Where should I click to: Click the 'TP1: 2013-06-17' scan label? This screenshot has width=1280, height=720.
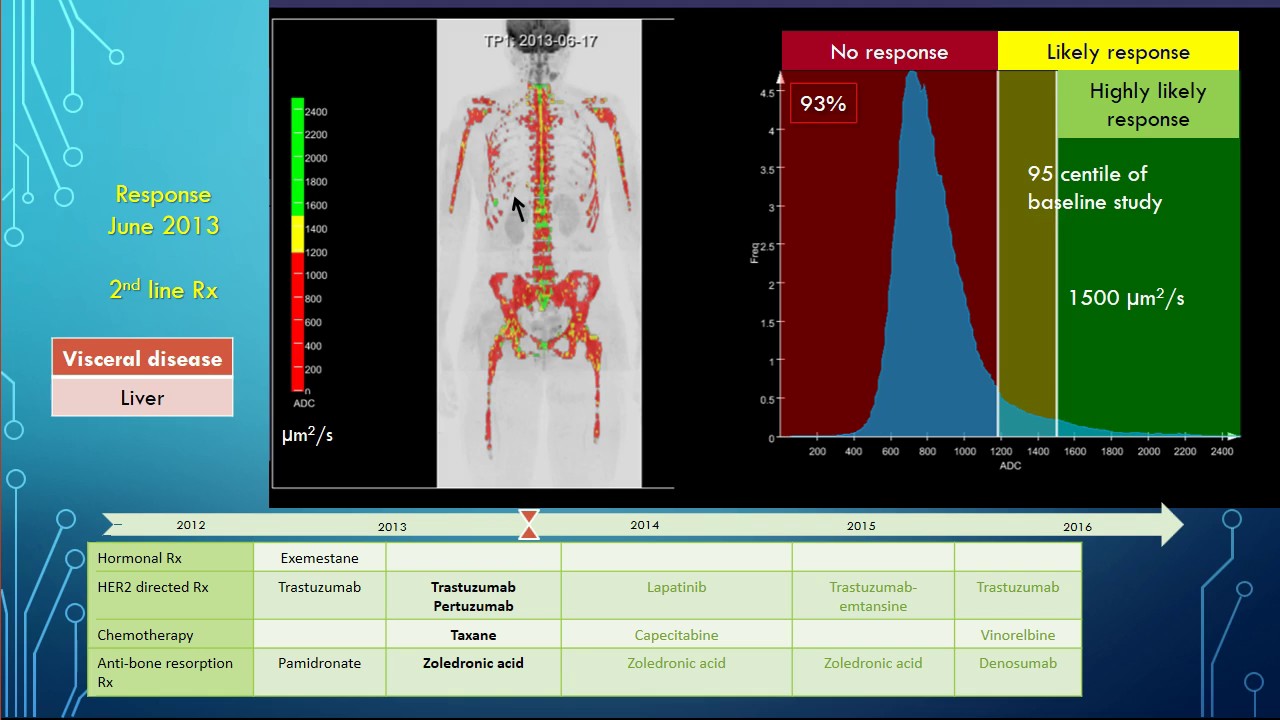541,41
